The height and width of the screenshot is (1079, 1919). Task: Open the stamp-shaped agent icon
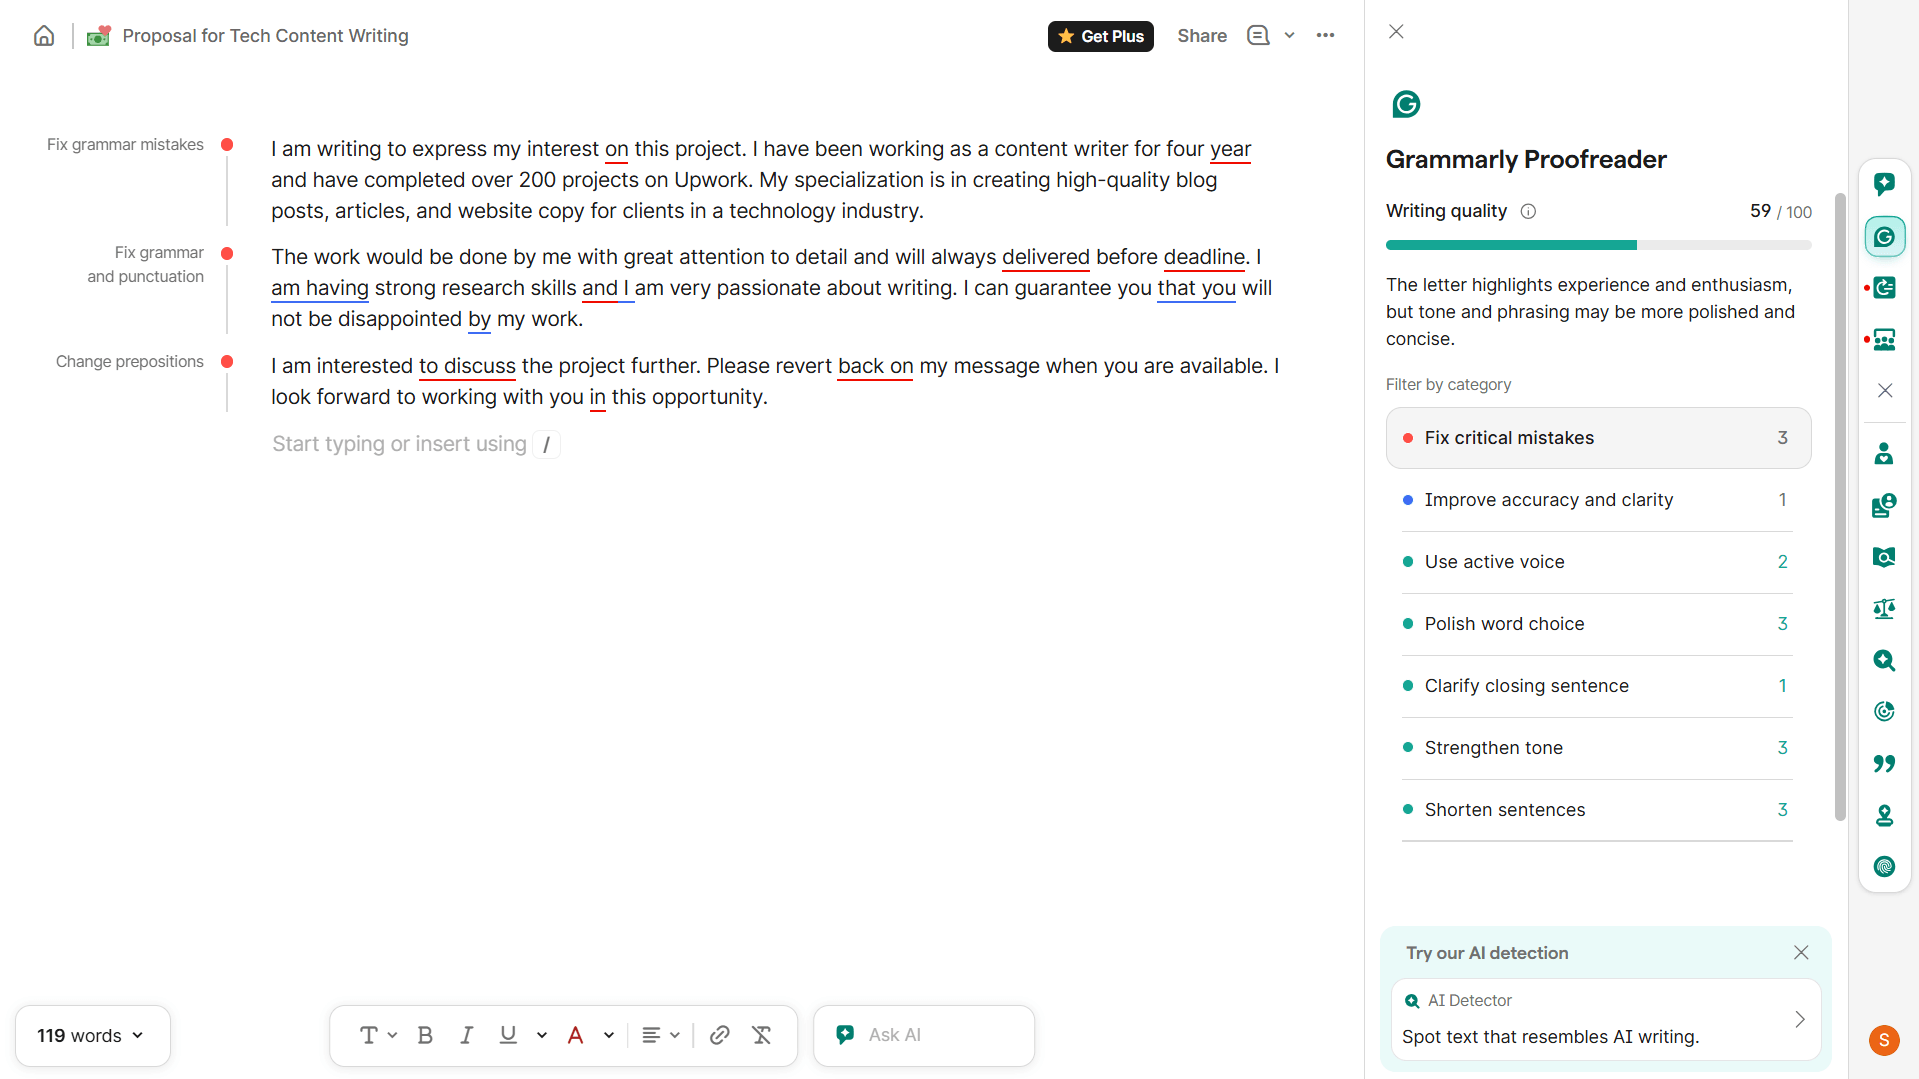1884,815
